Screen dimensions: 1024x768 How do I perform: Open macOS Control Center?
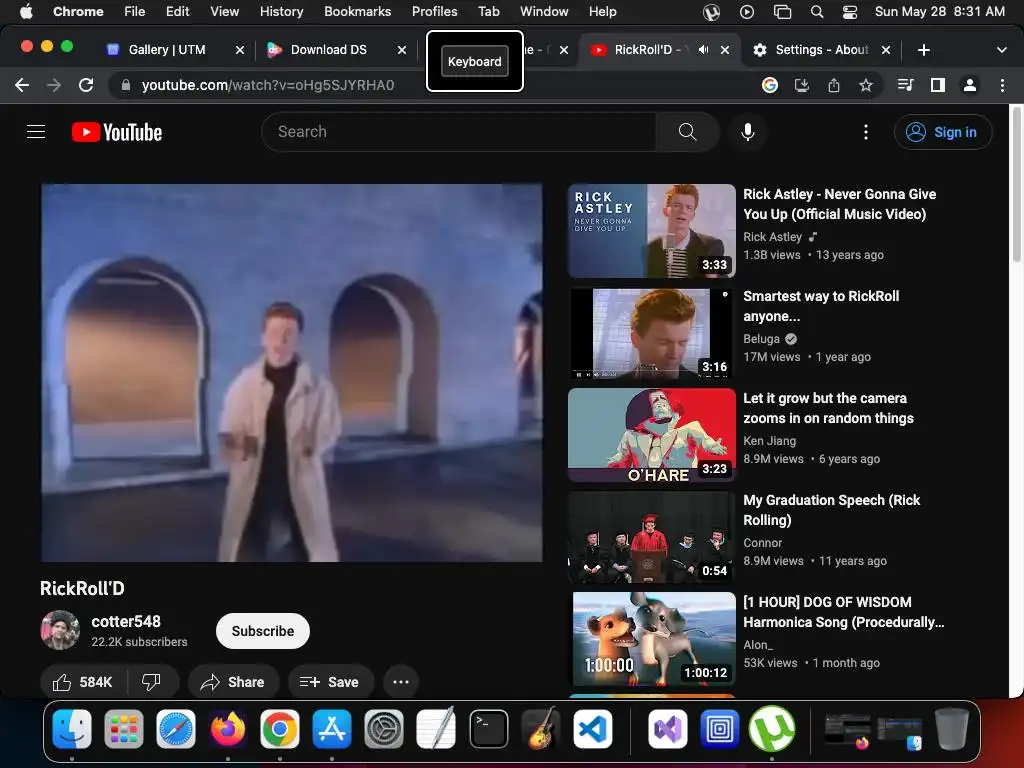pyautogui.click(x=850, y=12)
